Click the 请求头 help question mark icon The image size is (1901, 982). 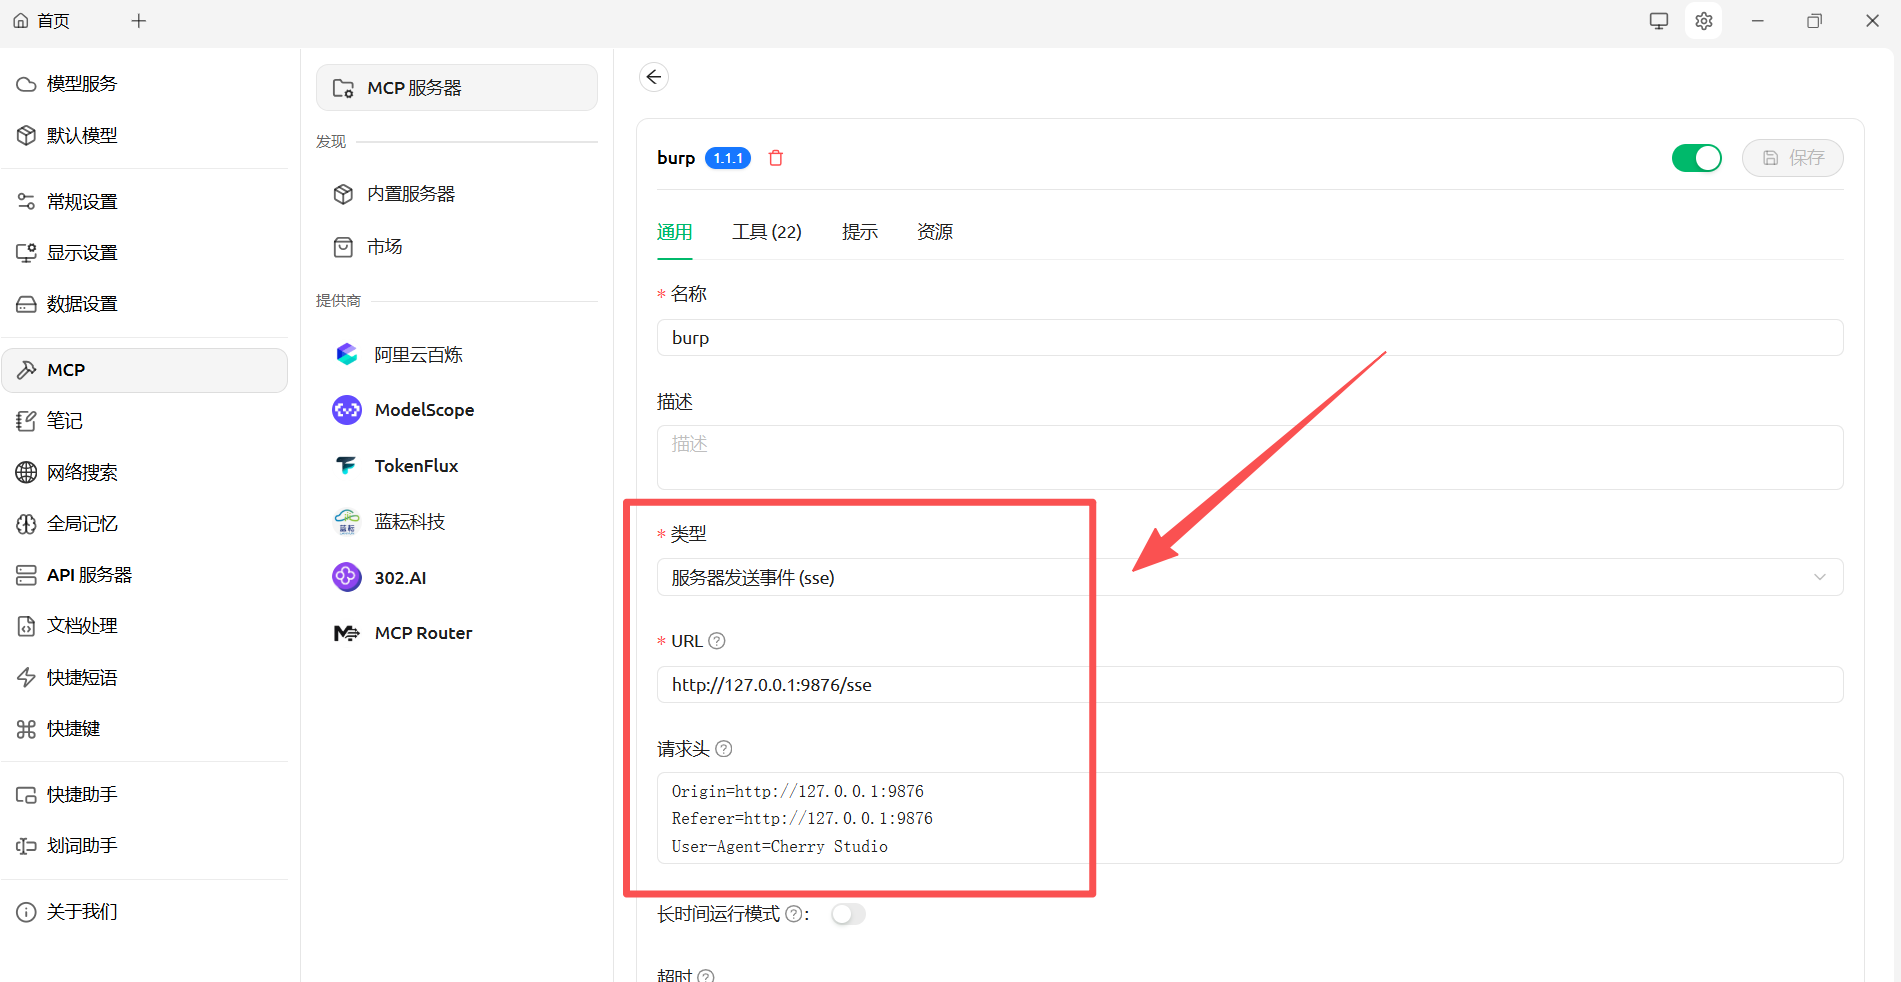724,749
